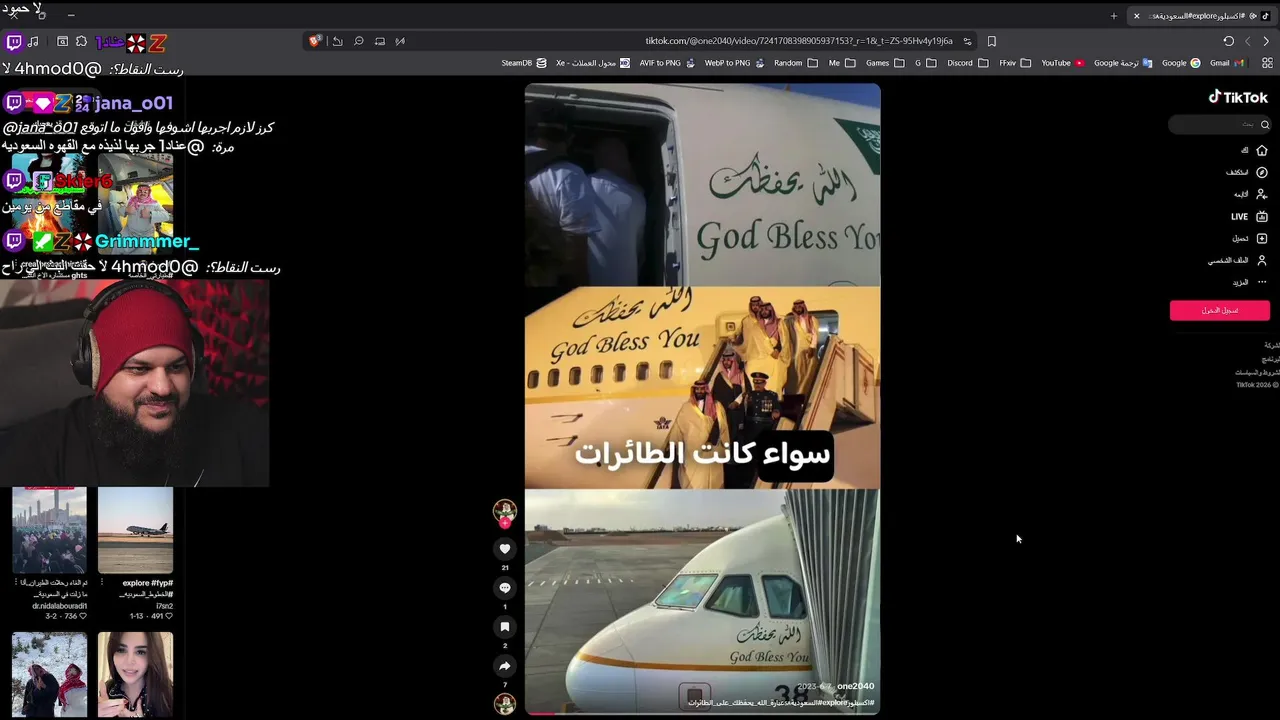Open the YouTube bookmark
Image resolution: width=1280 pixels, height=720 pixels.
pyautogui.click(x=1062, y=63)
